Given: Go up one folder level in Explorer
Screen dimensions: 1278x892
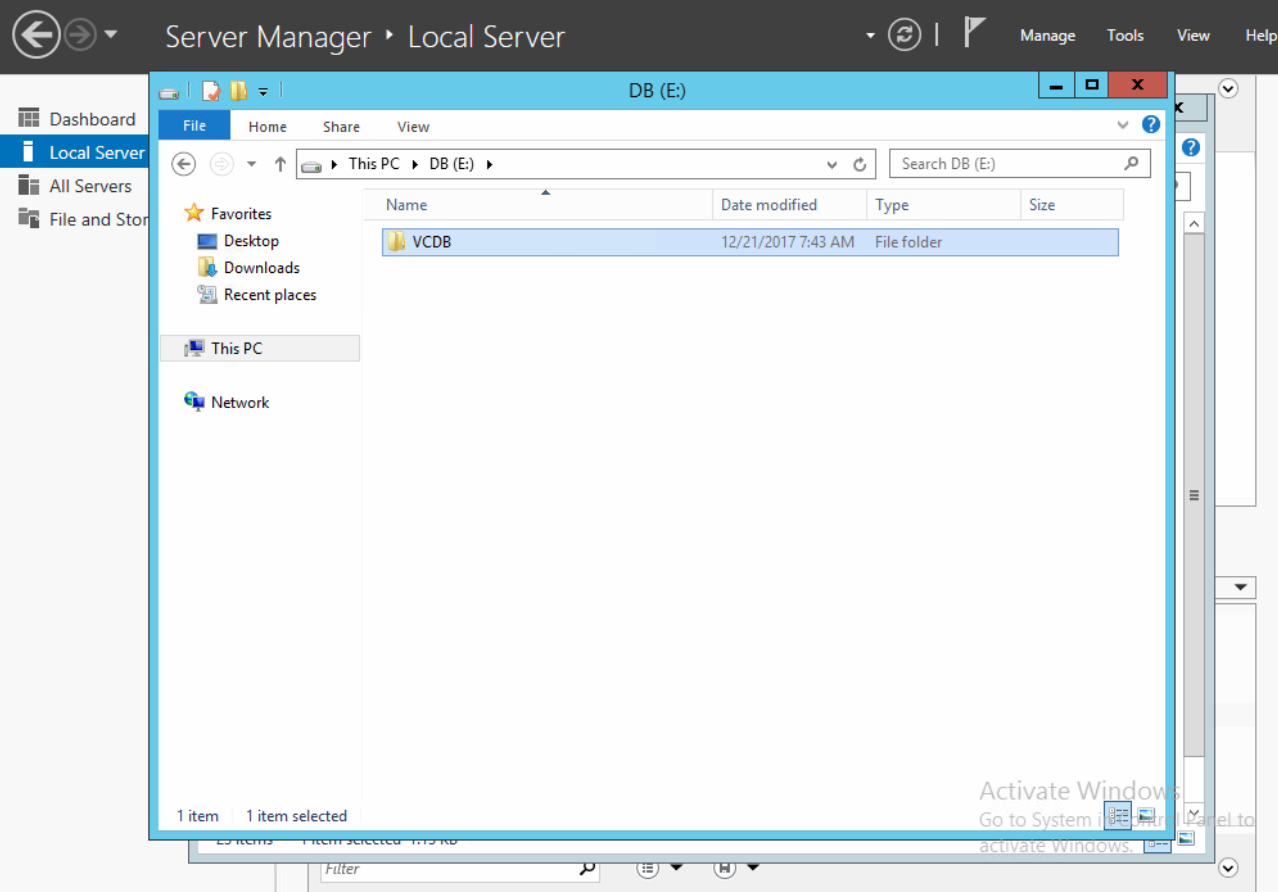Looking at the screenshot, I should (280, 164).
